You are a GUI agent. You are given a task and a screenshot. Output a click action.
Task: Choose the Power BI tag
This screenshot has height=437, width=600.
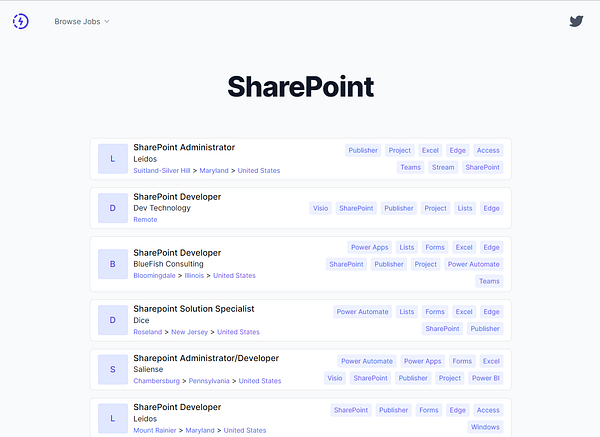[486, 378]
